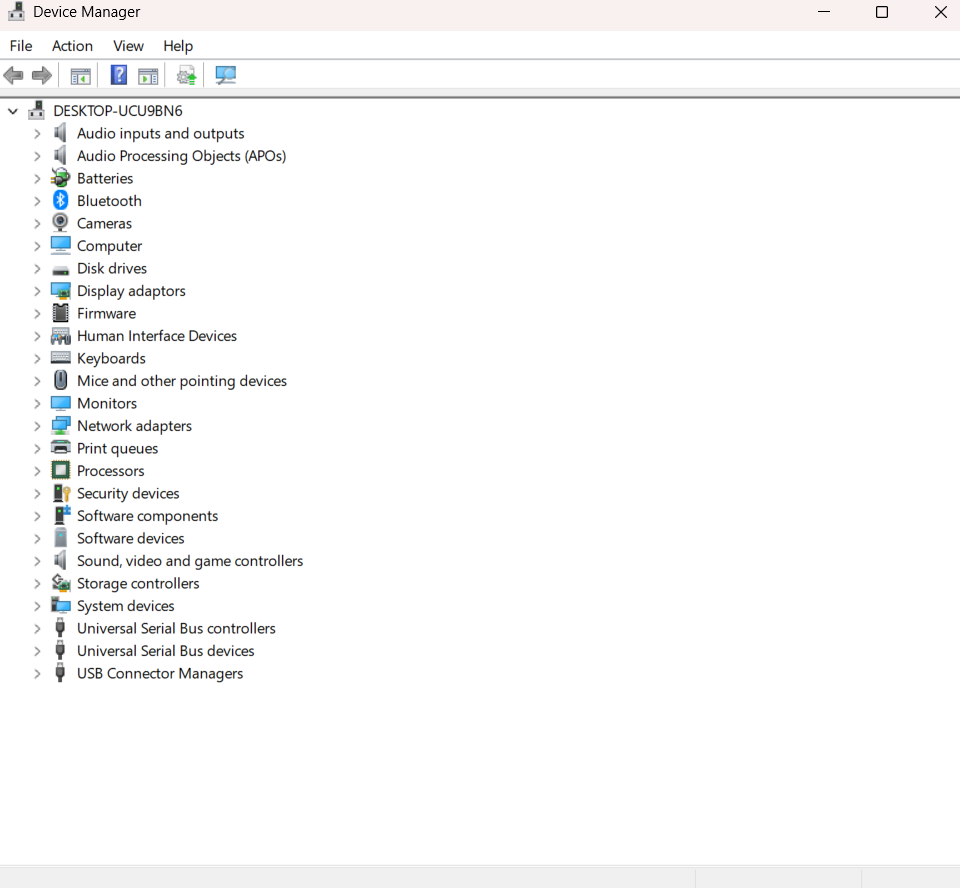Click the Help menu item
This screenshot has width=960, height=888.
pos(178,46)
